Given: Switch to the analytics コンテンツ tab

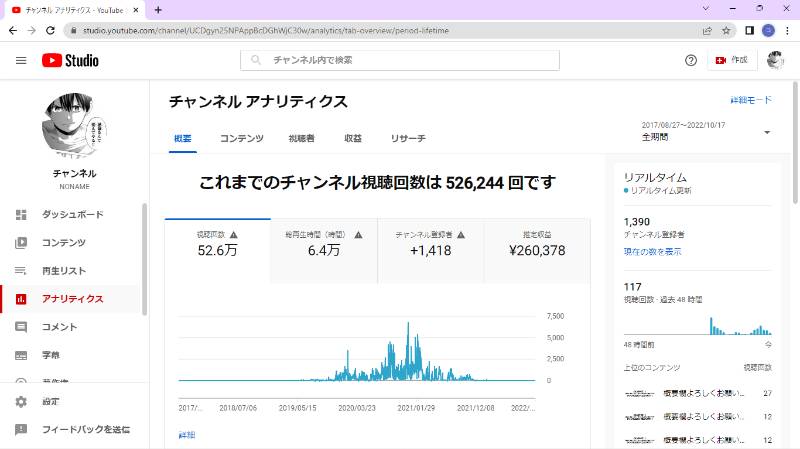Looking at the screenshot, I should tap(241, 138).
